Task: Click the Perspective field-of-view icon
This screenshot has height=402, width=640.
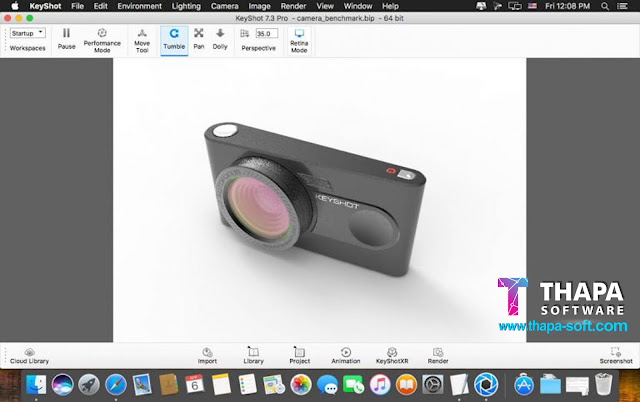Action: click(x=244, y=33)
